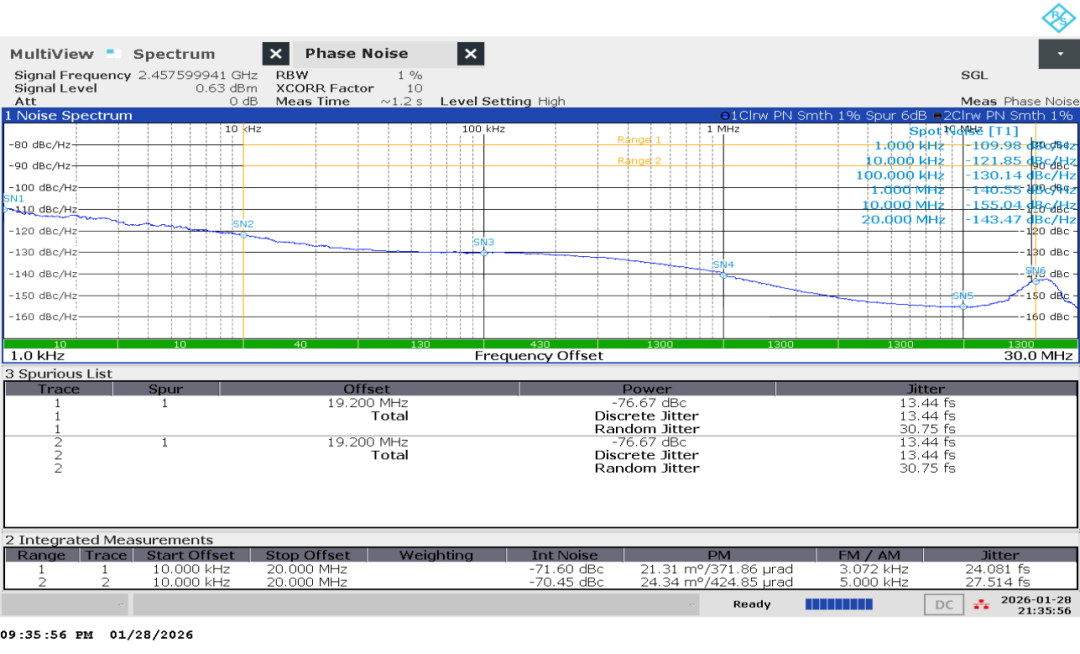Click the Att value 0 dB
Viewport: 1080px width, 654px height.
coord(243,101)
